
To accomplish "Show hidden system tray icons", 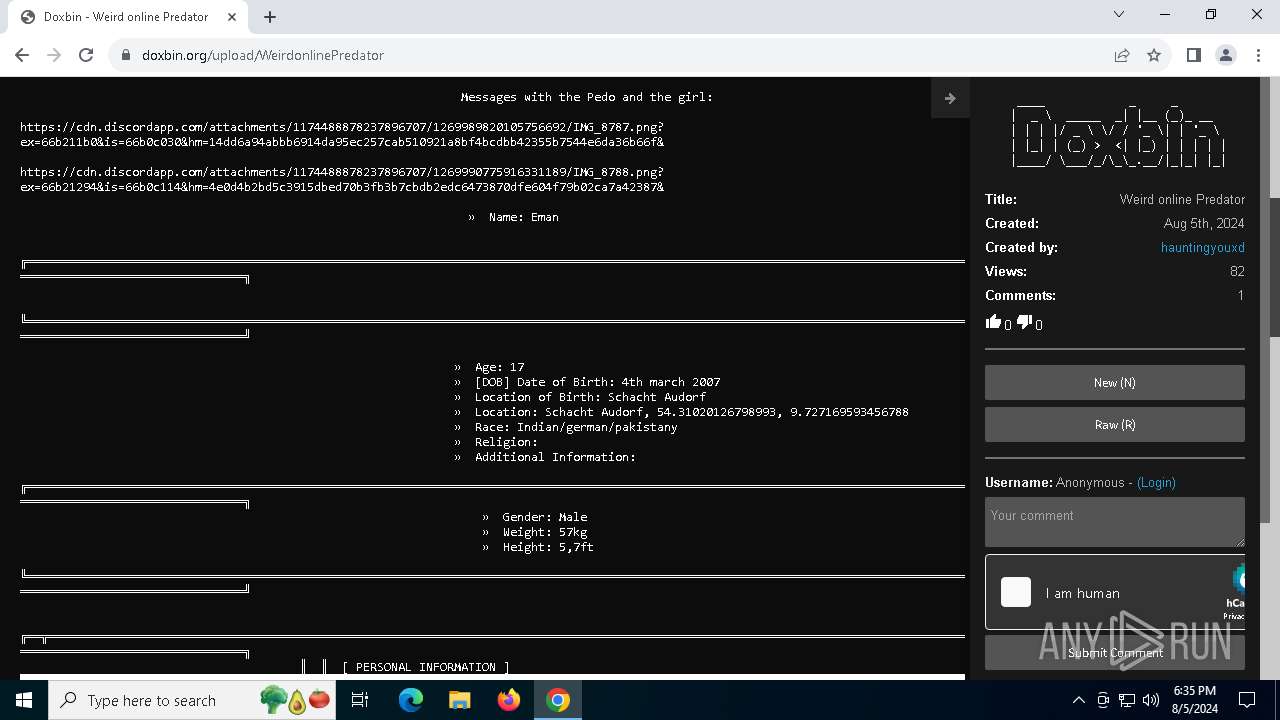I will 1078,700.
